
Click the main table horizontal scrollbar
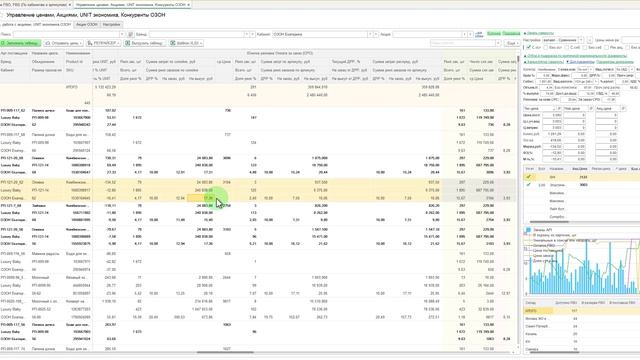pos(225,352)
